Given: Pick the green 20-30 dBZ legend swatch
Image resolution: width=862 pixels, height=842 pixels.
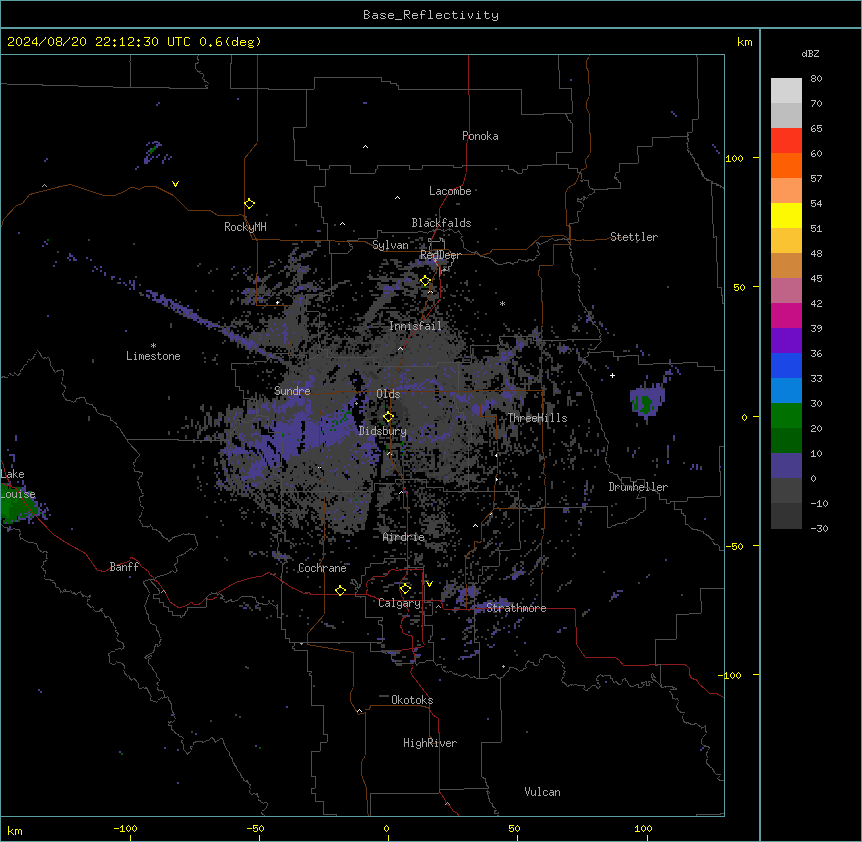Looking at the screenshot, I should 786,416.
